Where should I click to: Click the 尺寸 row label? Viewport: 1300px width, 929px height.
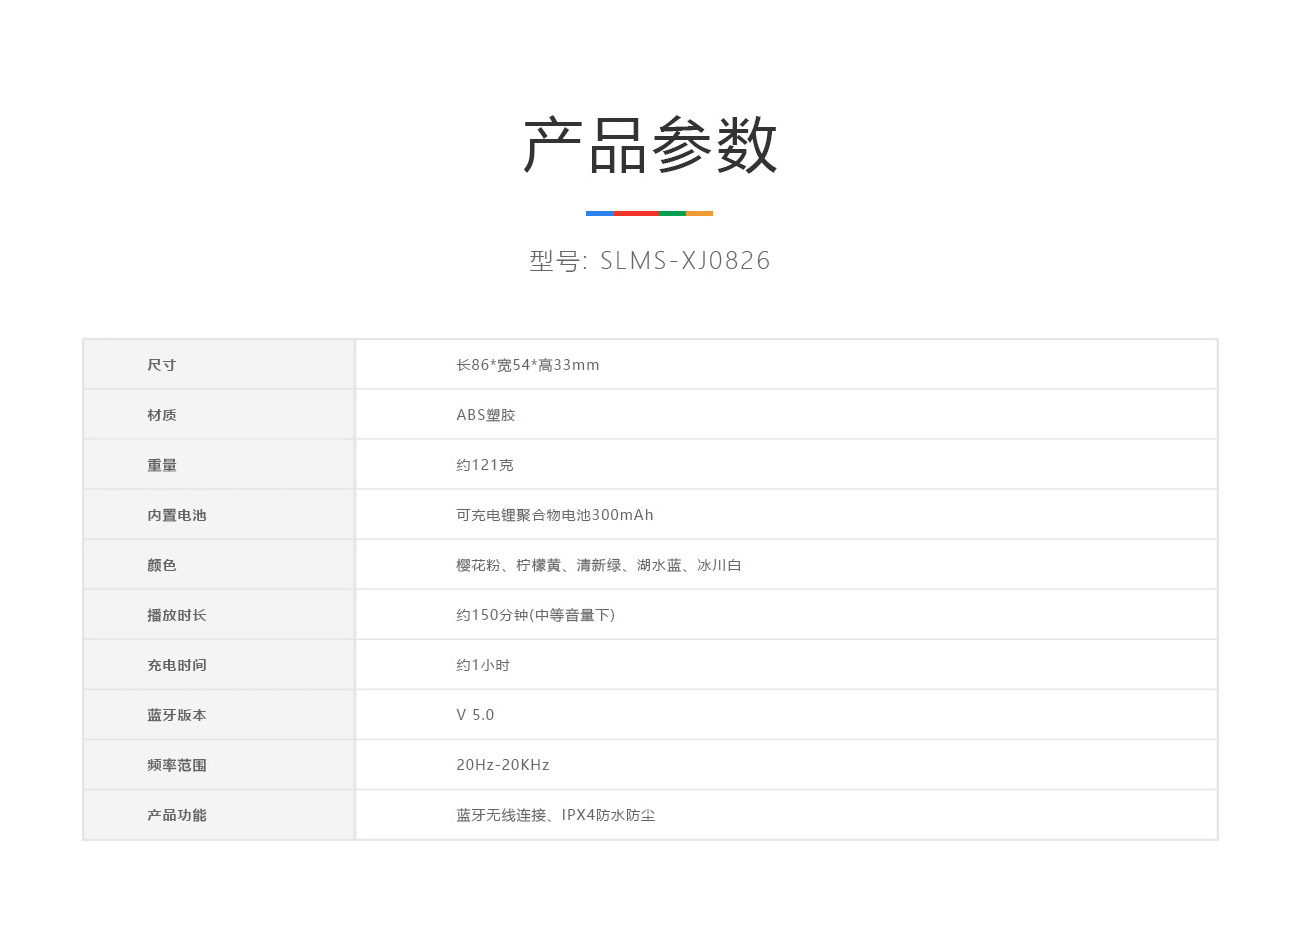(162, 365)
